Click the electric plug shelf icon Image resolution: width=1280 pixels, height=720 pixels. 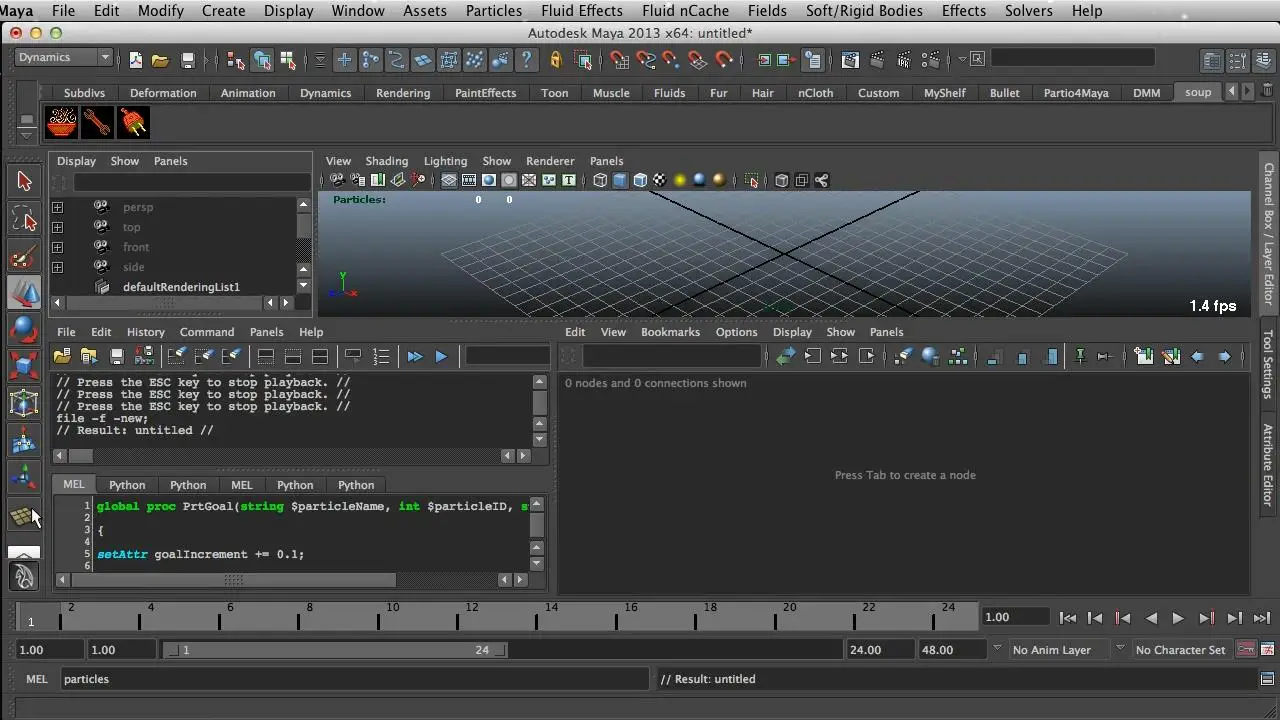[x=133, y=123]
